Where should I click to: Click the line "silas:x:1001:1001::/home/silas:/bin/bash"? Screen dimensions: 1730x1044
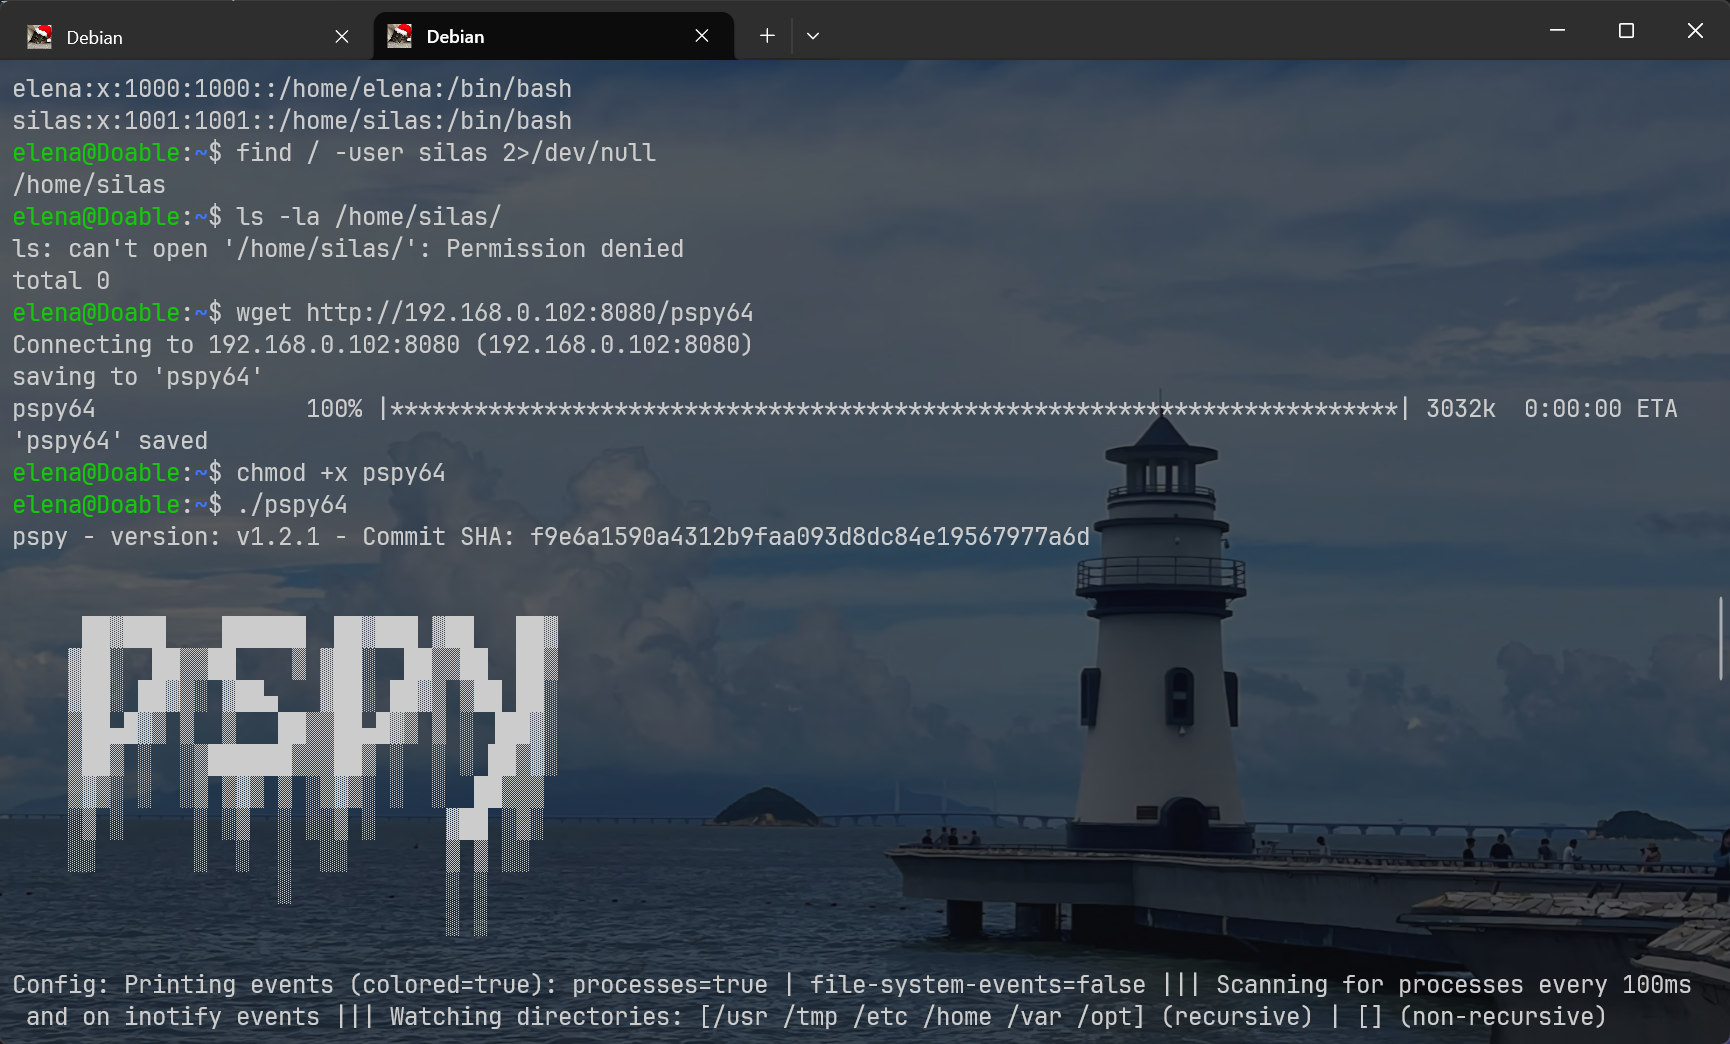point(292,121)
